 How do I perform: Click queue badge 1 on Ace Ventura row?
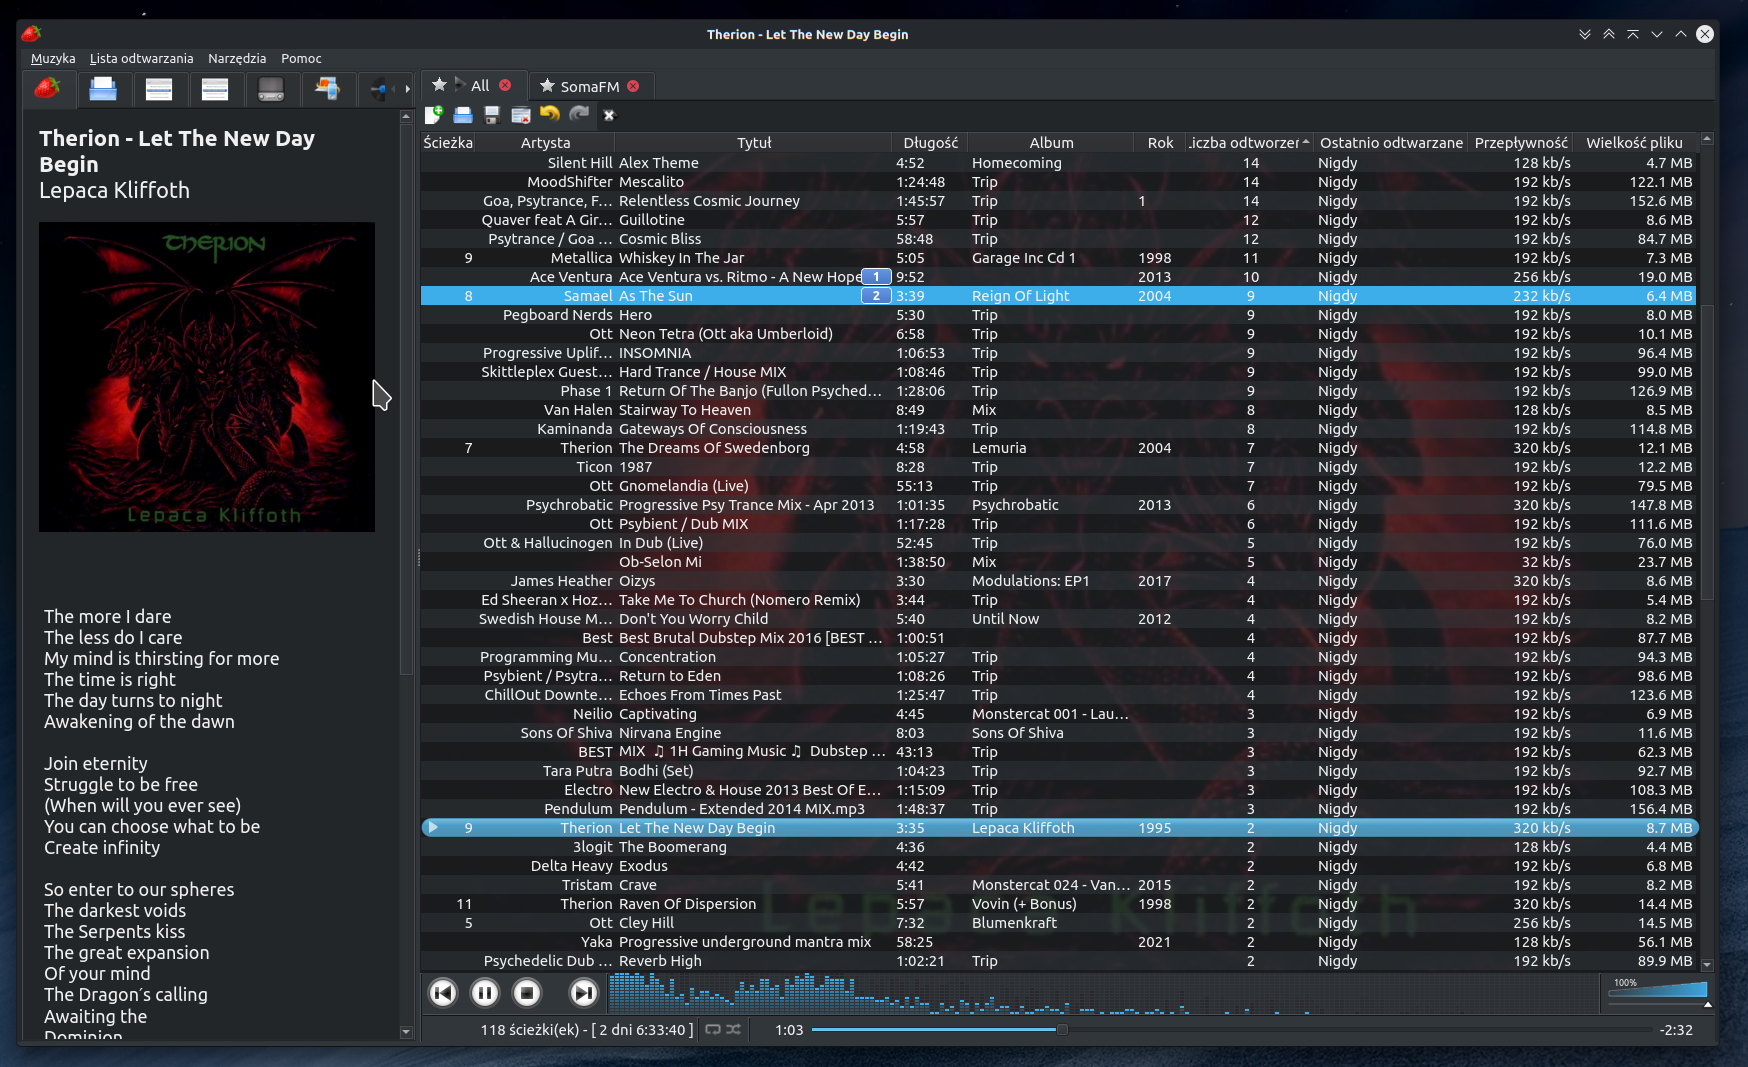click(x=876, y=277)
